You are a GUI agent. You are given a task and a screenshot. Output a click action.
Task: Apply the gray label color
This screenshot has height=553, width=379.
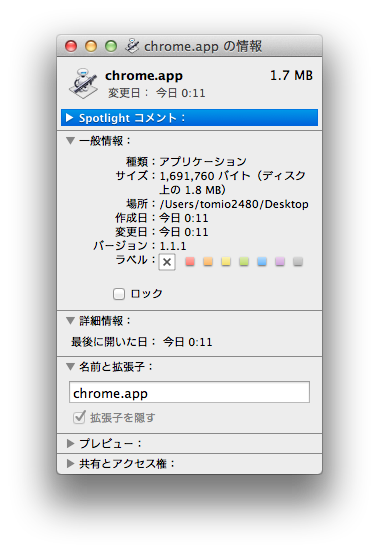(x=298, y=261)
